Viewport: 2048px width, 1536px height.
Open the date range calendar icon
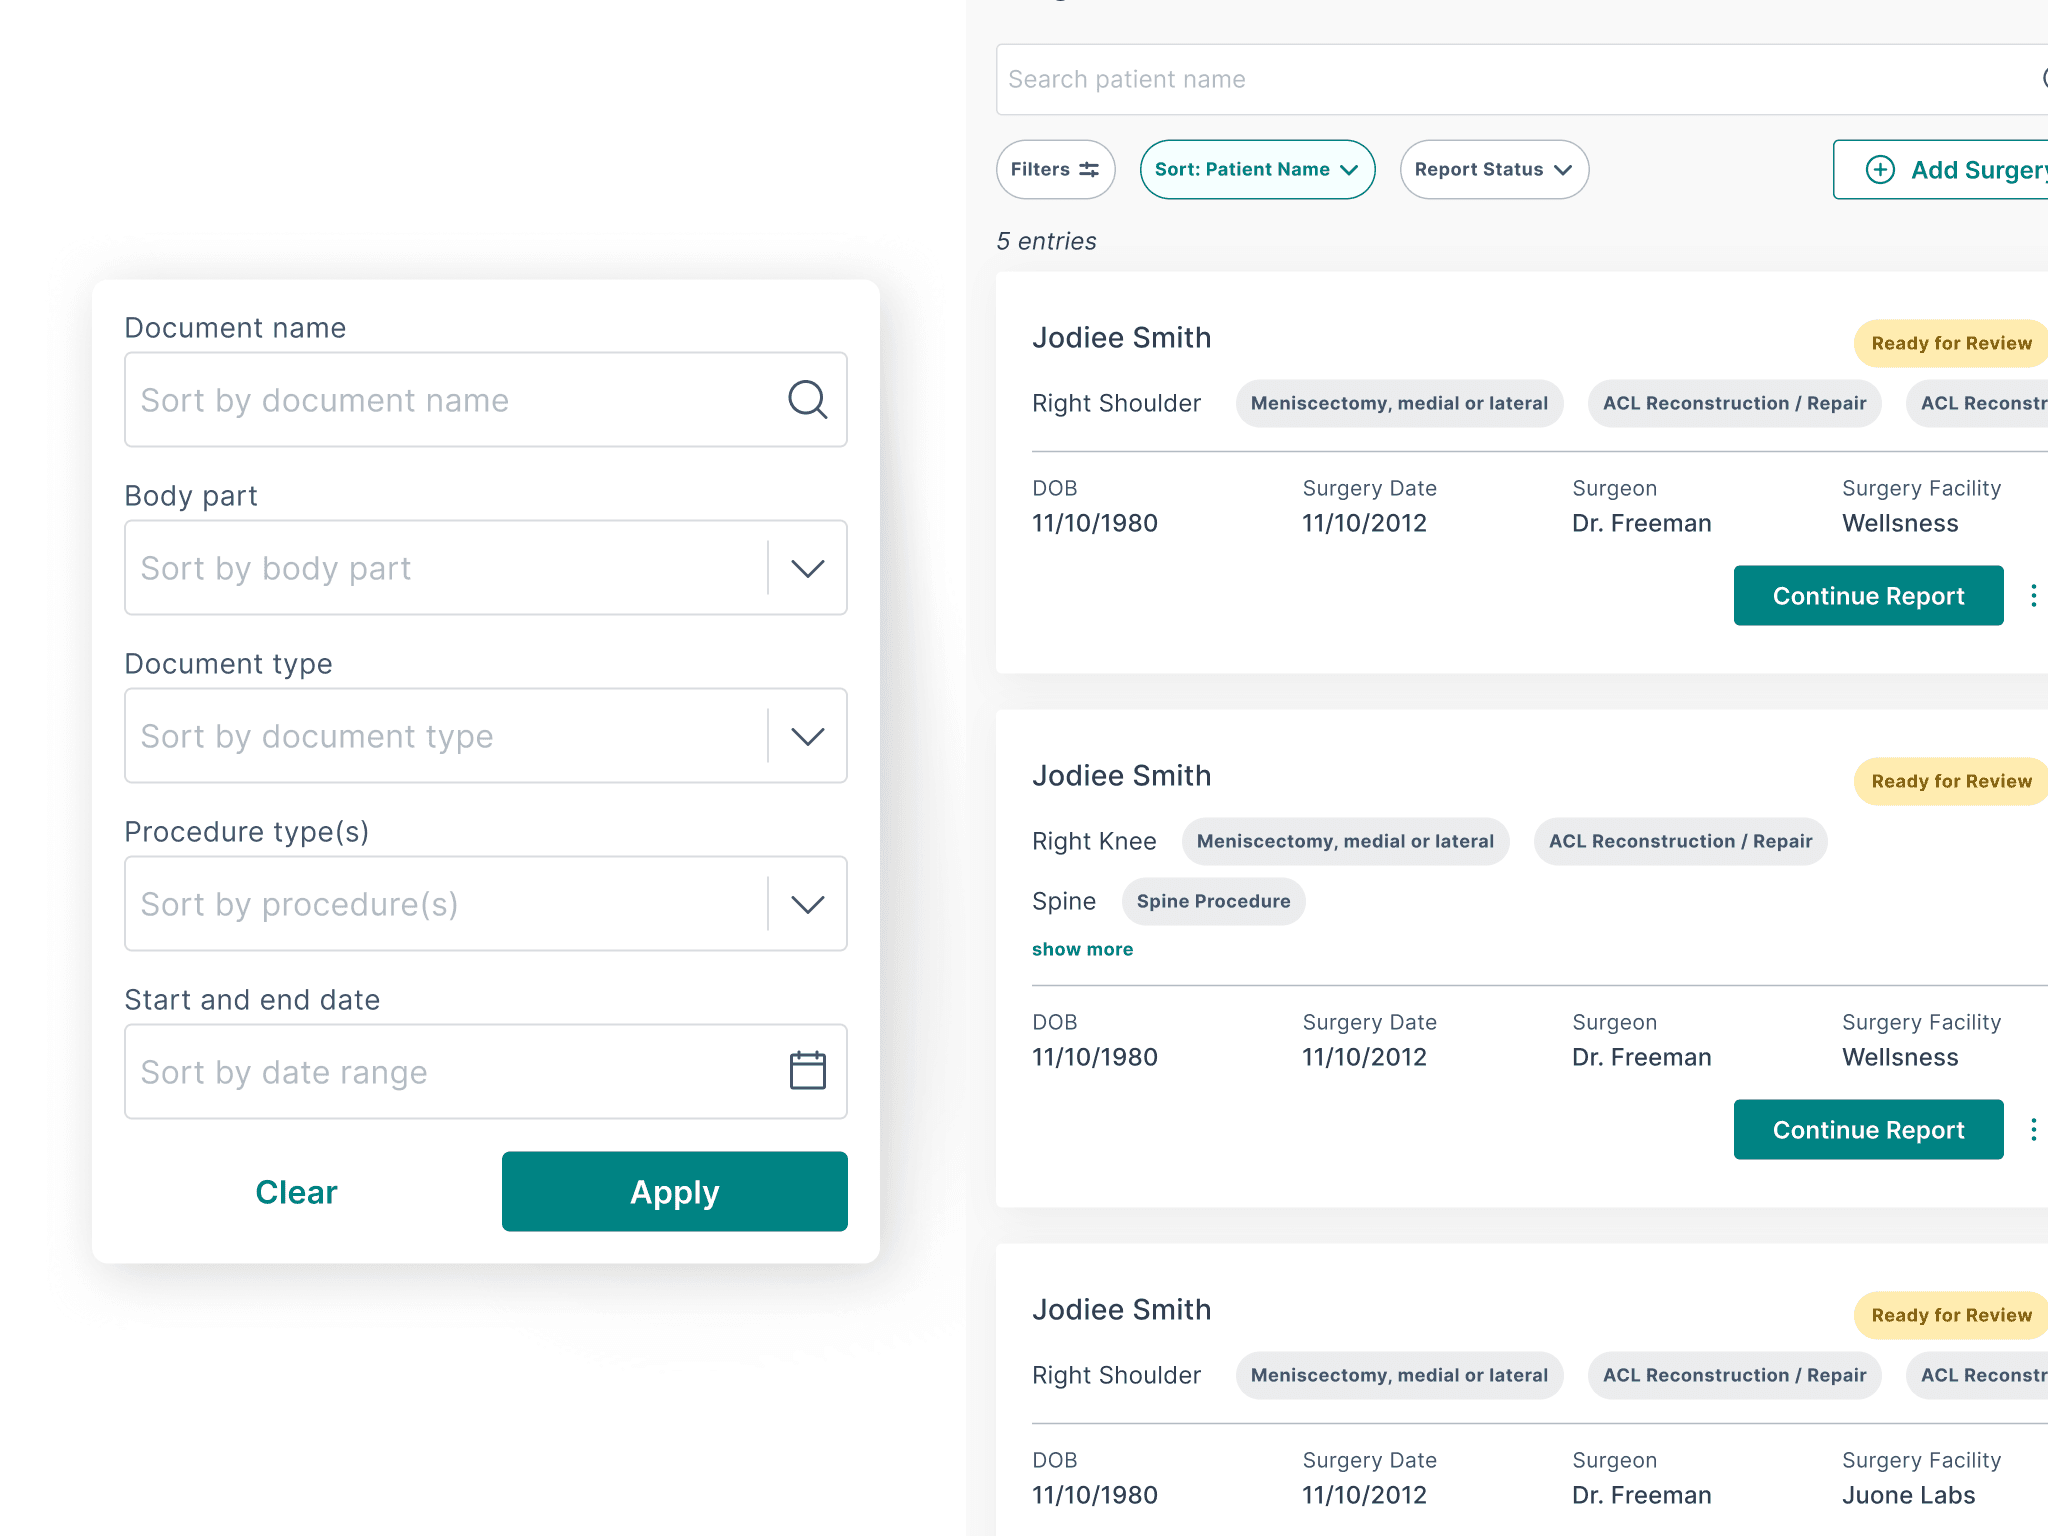click(807, 1070)
